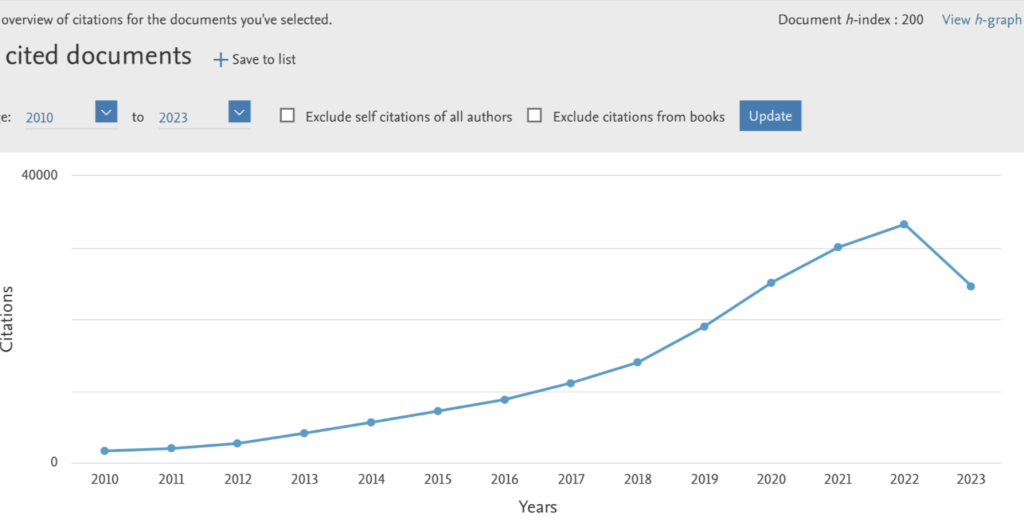The image size is (1024, 527).
Task: Select the 2013 citation data point
Action: [304, 433]
